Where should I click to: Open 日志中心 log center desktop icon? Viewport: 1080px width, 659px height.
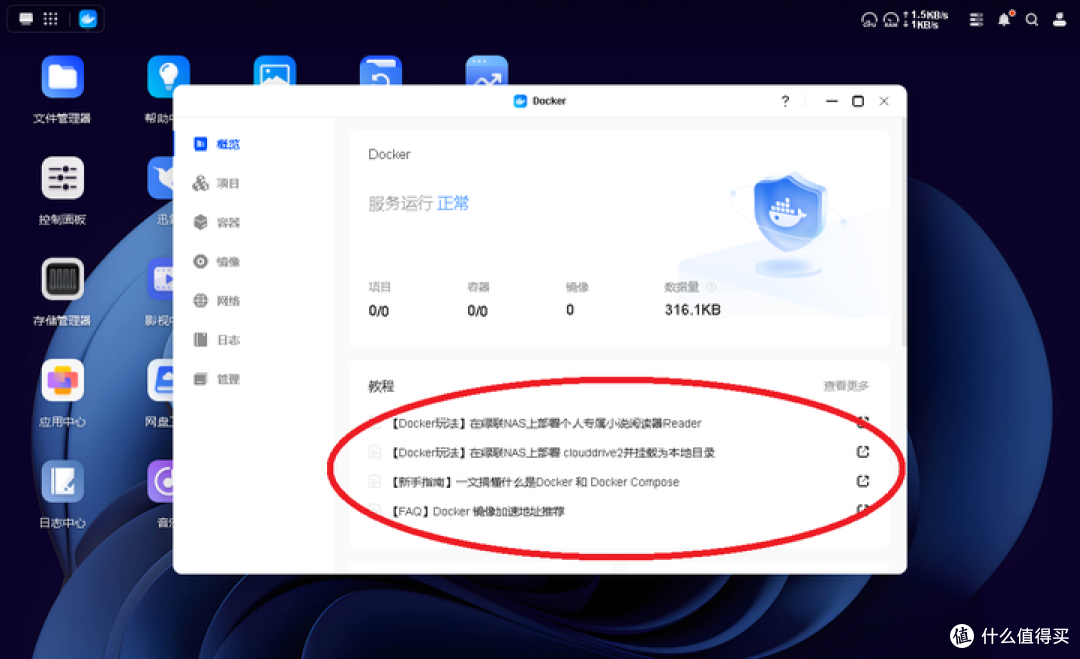62,481
